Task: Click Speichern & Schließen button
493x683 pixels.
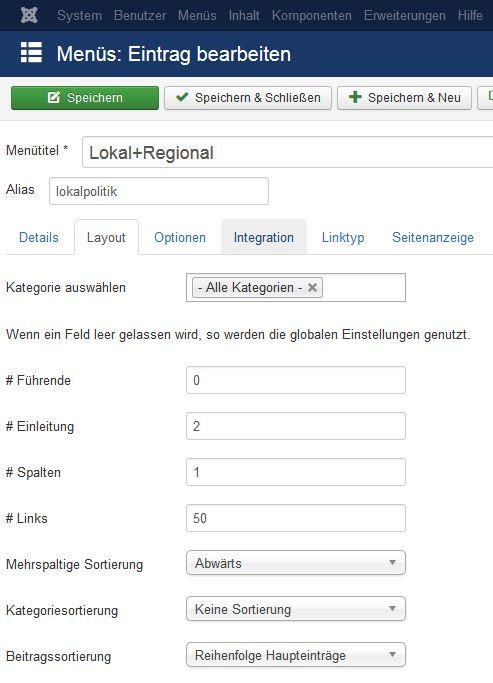Action: [248, 98]
